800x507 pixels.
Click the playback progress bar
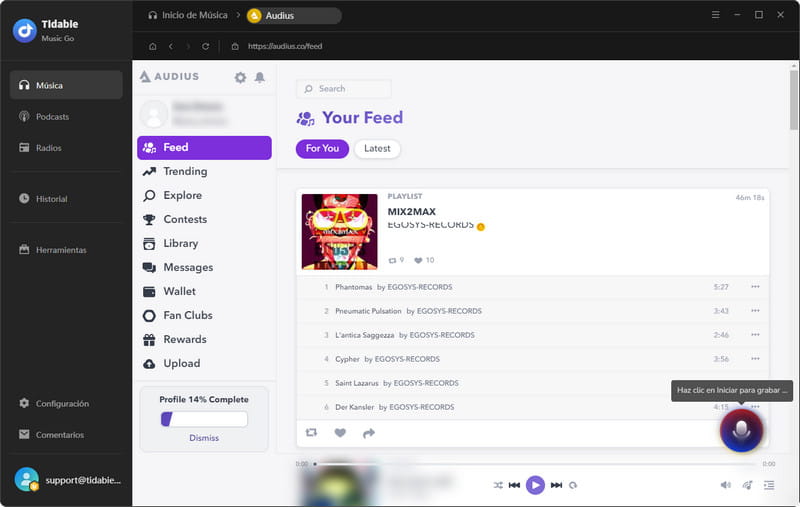(x=535, y=464)
